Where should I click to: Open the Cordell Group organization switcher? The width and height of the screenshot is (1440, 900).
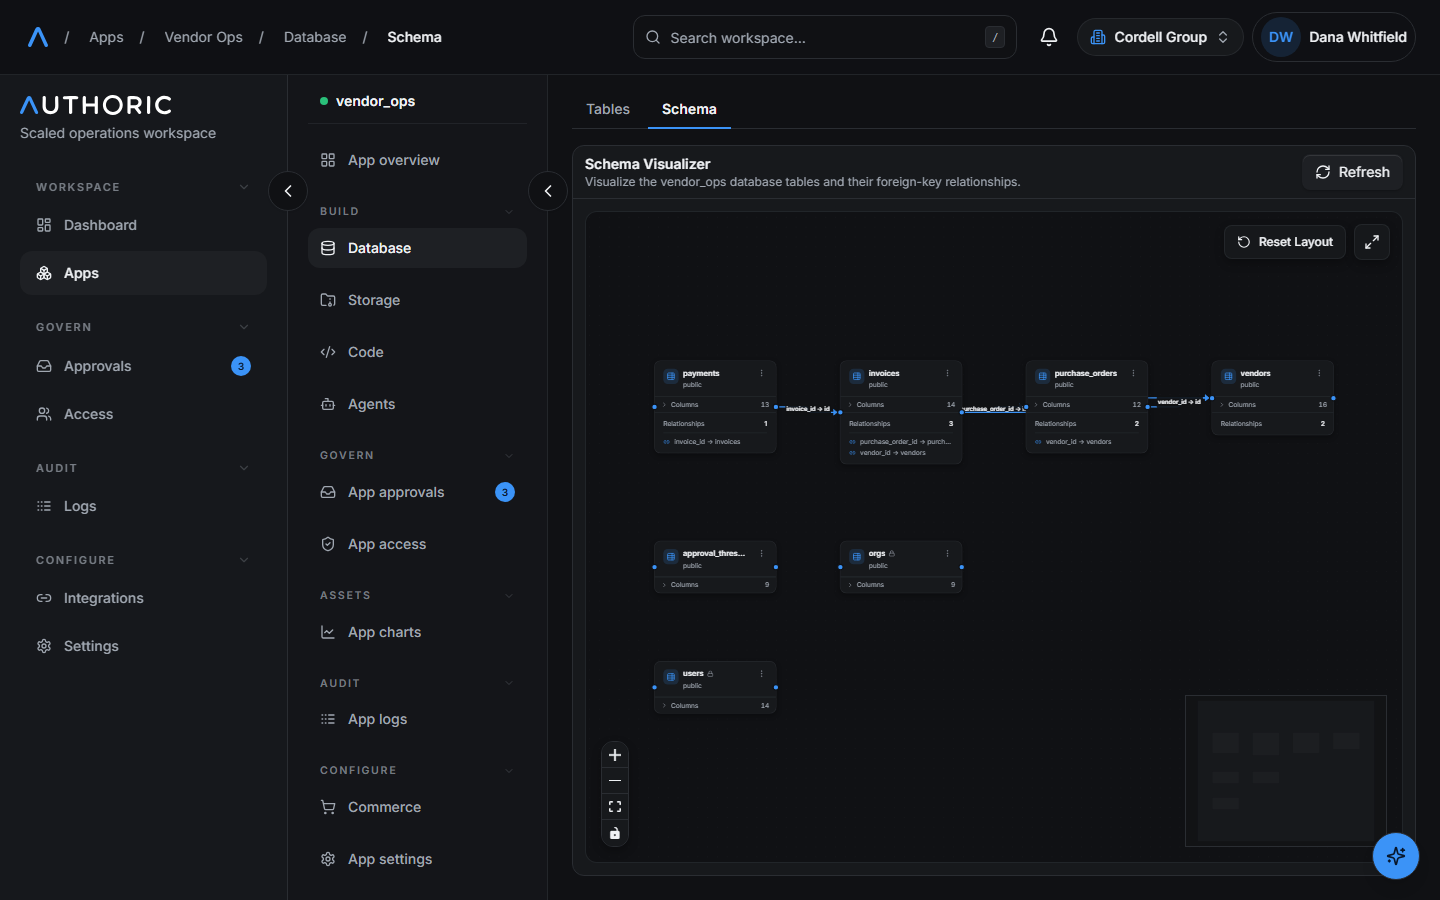pyautogui.click(x=1160, y=37)
